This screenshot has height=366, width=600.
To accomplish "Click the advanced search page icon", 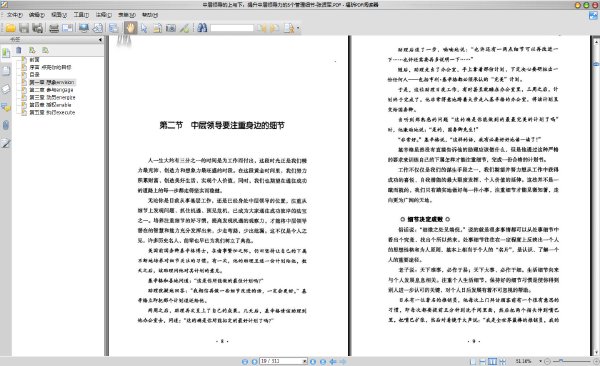I will [289, 28].
